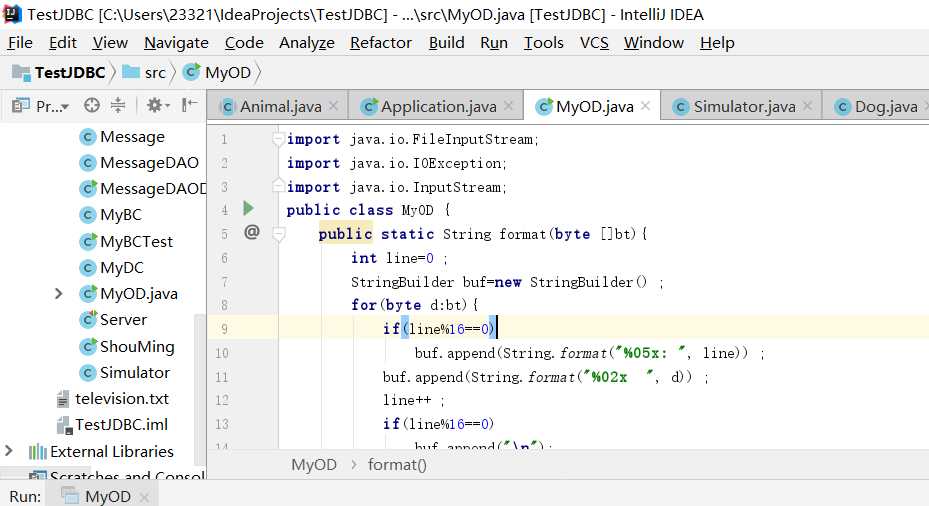The image size is (929, 506).
Task: Select ShouMing class in project tree
Action: pyautogui.click(x=127, y=346)
